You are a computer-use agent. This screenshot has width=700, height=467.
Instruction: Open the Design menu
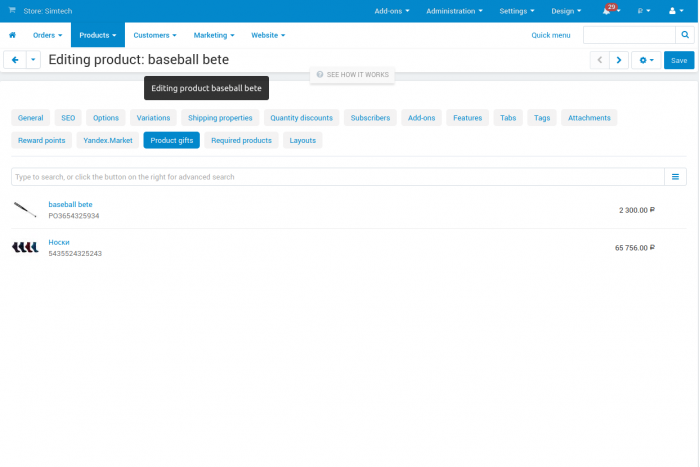566,11
